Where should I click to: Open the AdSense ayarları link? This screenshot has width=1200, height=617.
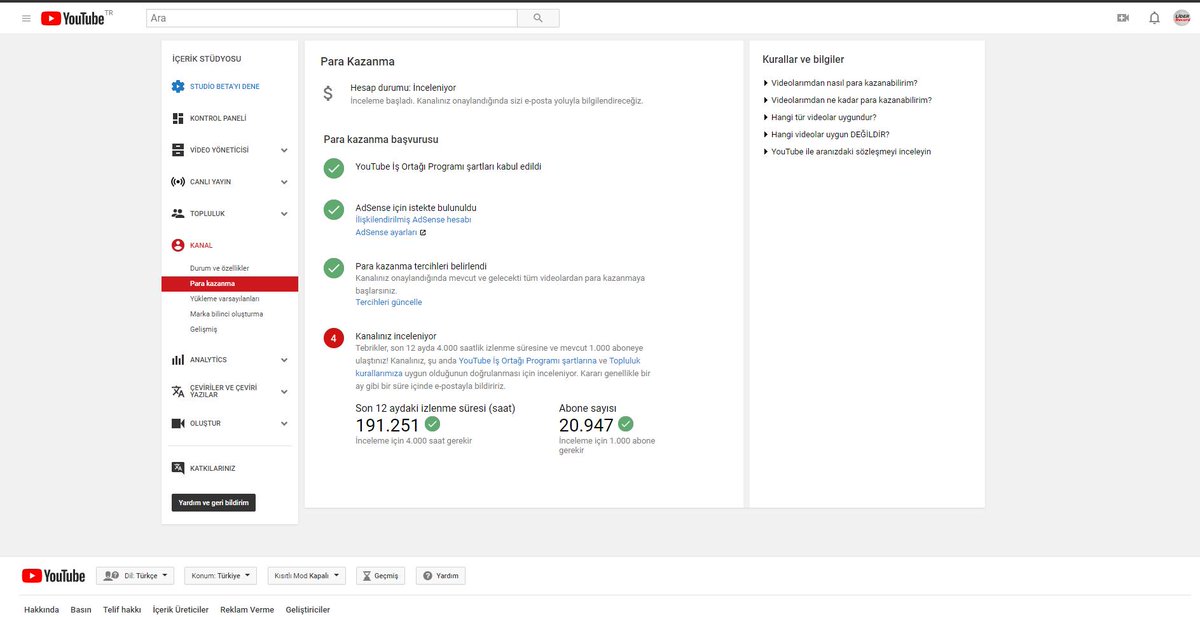pos(386,232)
